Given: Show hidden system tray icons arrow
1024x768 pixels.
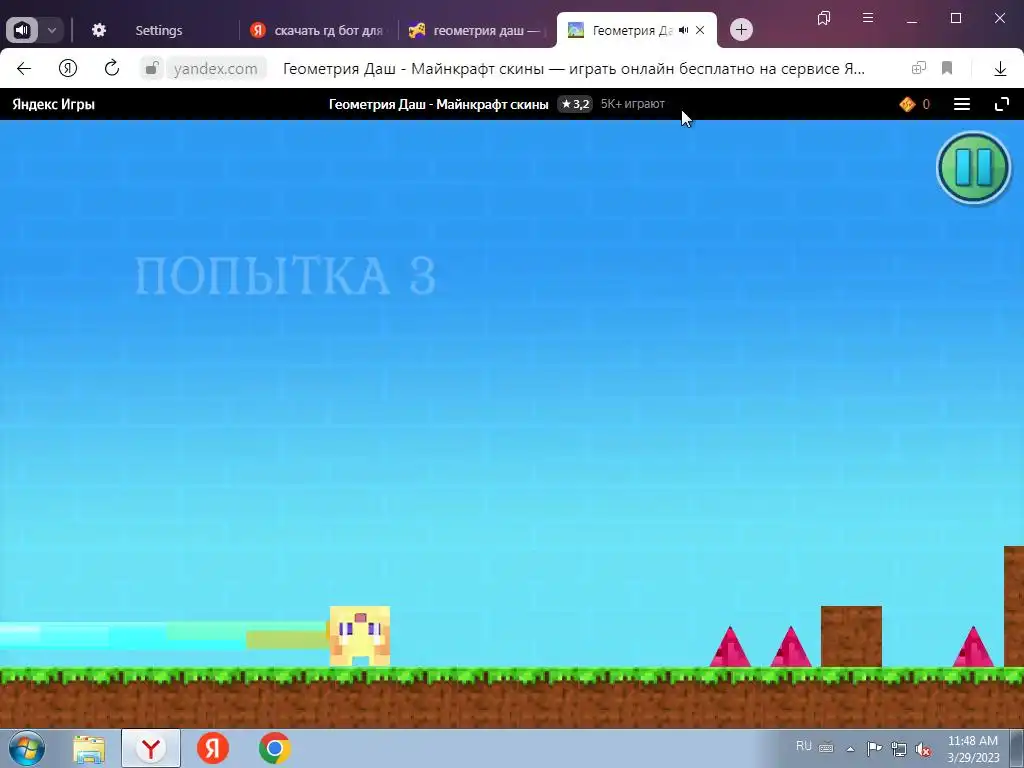Looking at the screenshot, I should [850, 749].
